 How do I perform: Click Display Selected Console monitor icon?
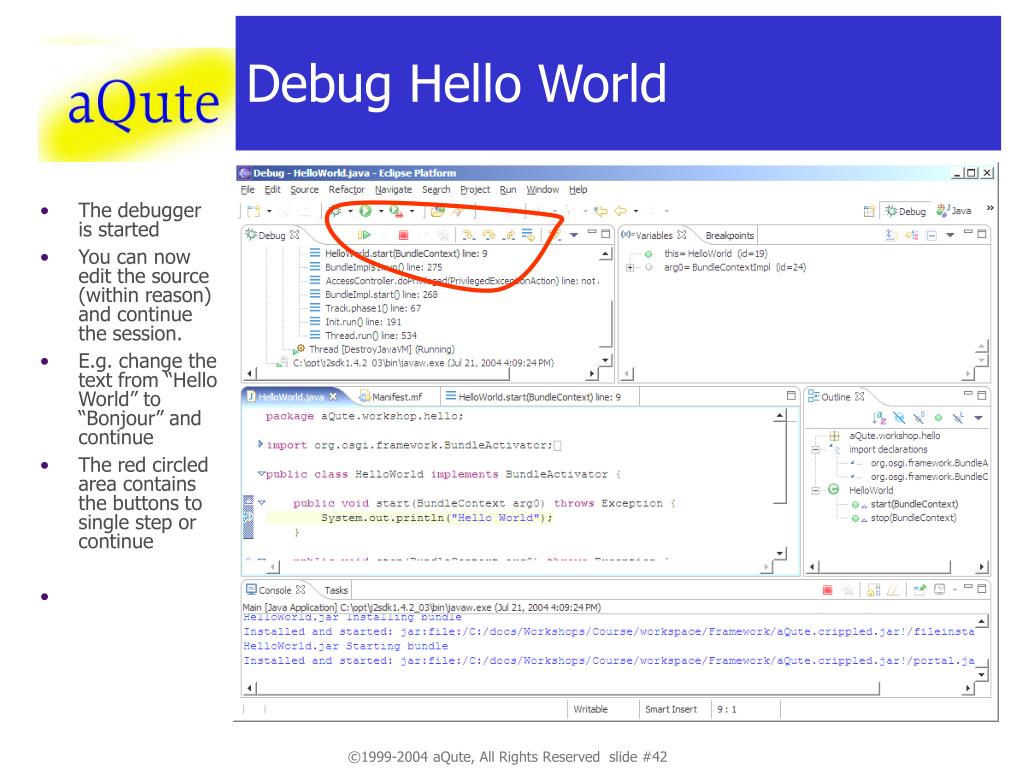tap(940, 590)
